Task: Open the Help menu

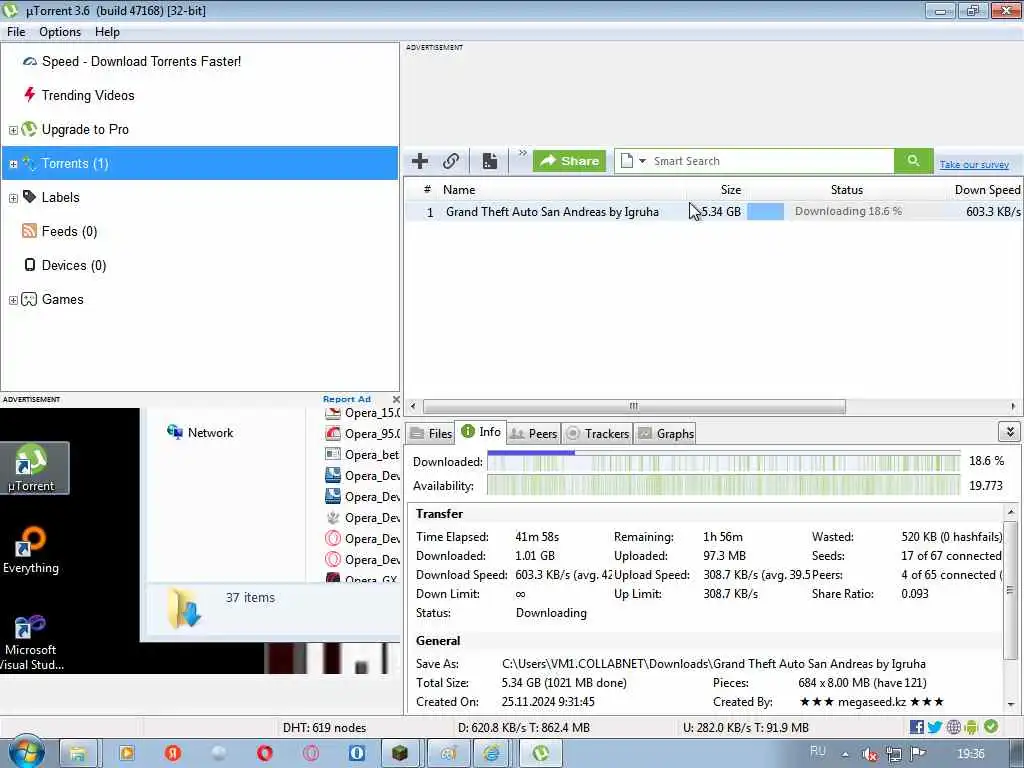Action: [x=107, y=32]
